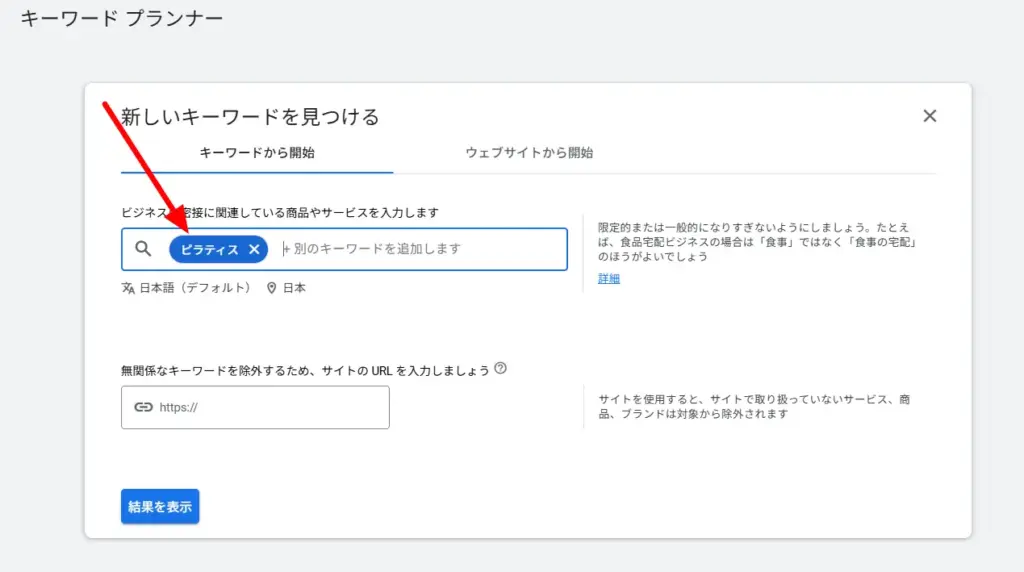Click the キーワード プランナー page title

click(122, 18)
